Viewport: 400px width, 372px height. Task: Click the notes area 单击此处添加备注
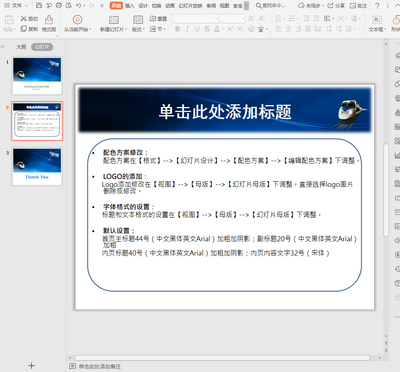point(99,366)
